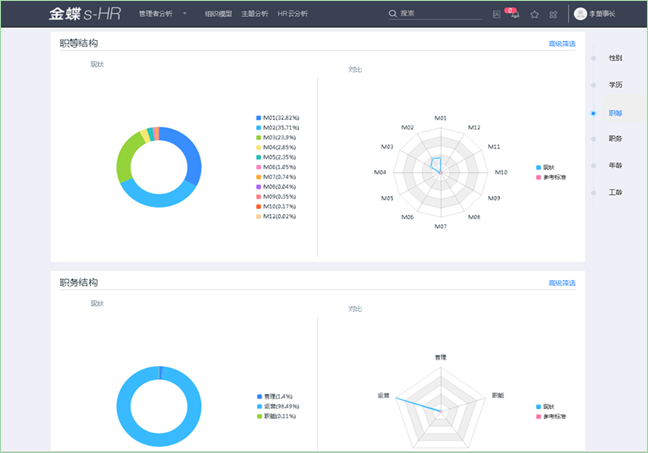Toggle 运营 legend entry in 职务结构 donut
Screen dimensions: 648x453
(277, 406)
